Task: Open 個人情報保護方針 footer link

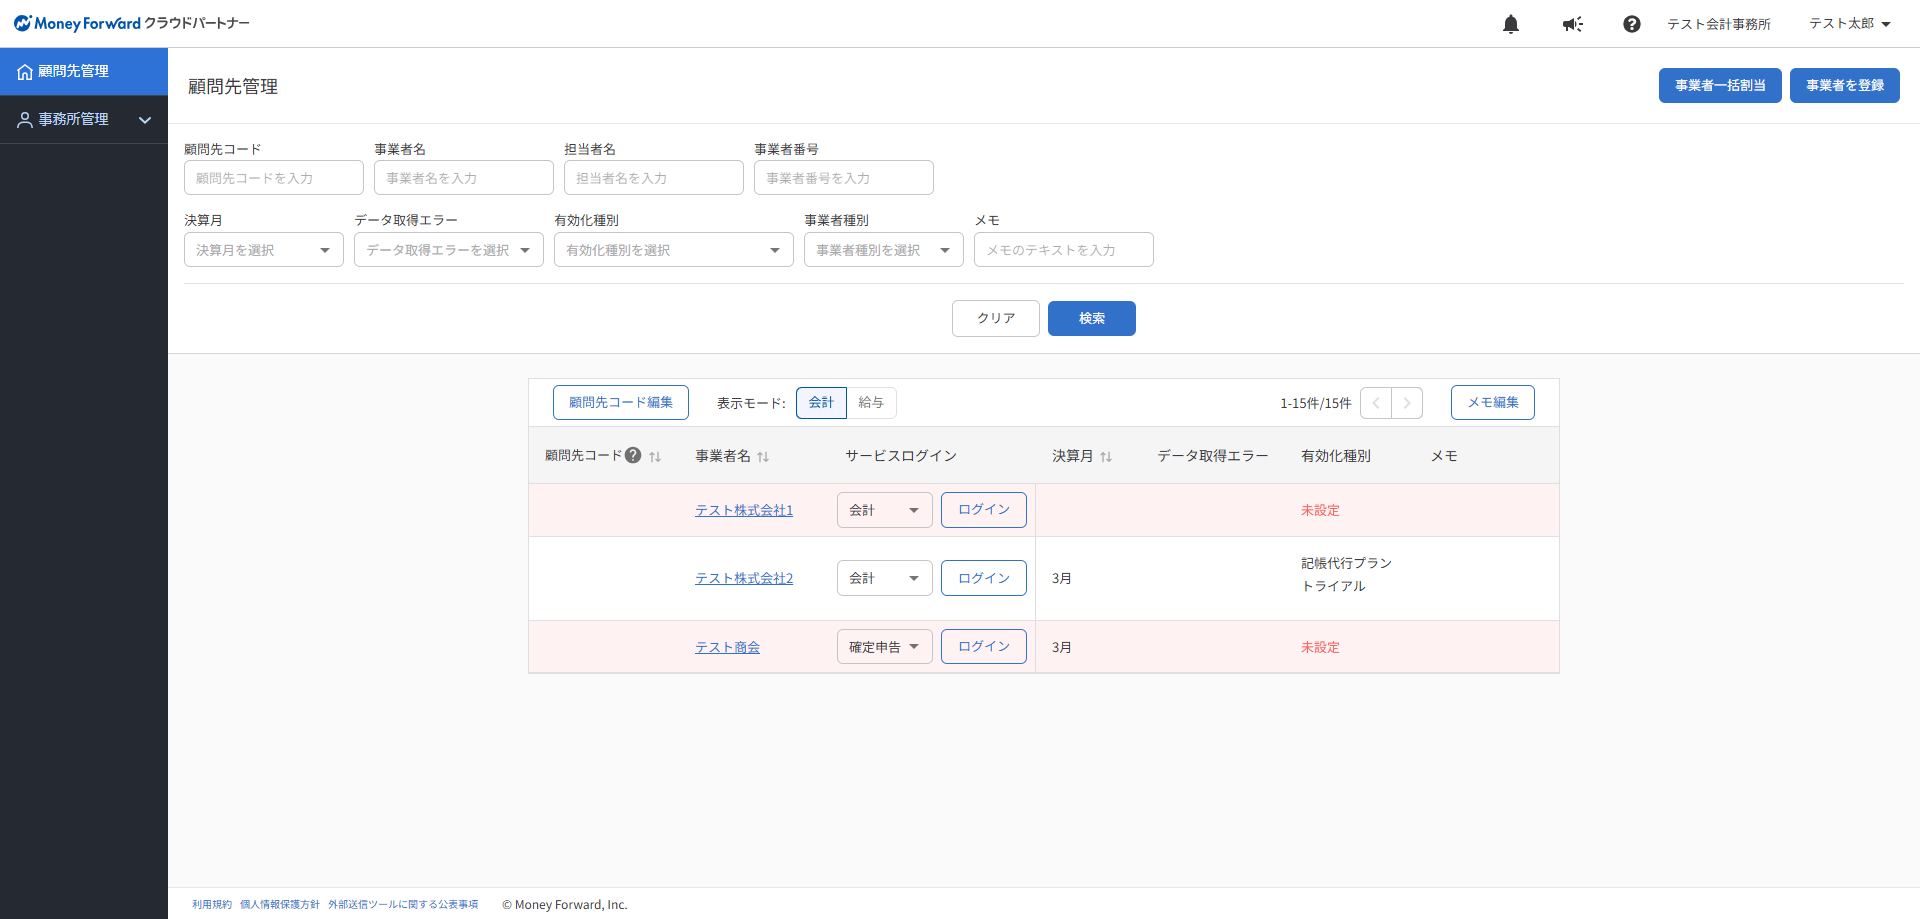Action: [x=280, y=904]
